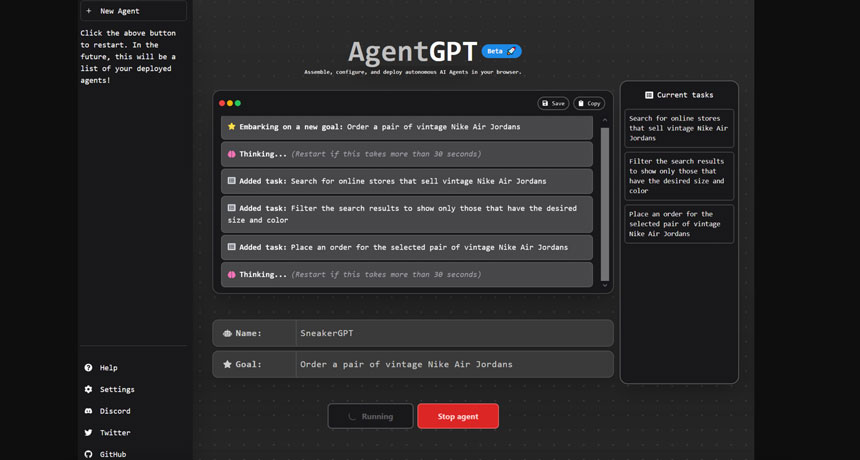Click the scroll down arrow in chat window
The image size is (860, 460).
coord(604,286)
